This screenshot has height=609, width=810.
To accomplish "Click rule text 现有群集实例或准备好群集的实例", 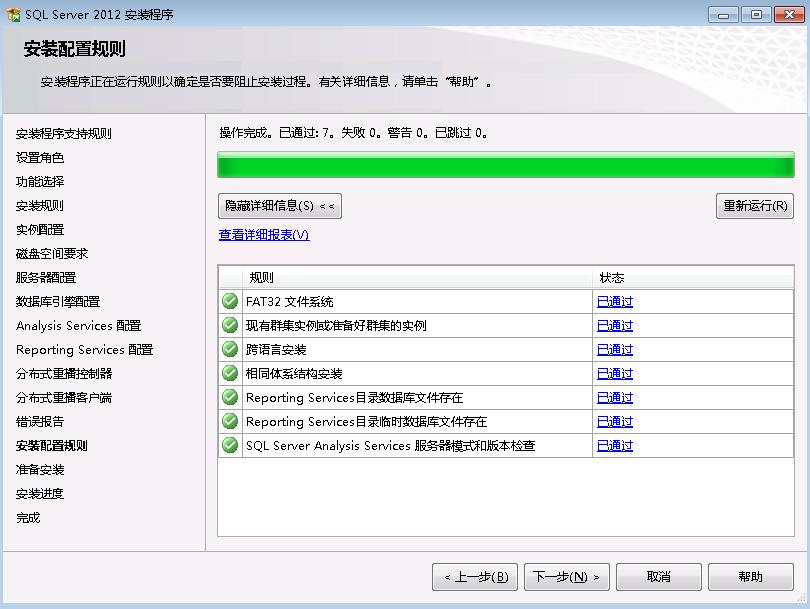I will pyautogui.click(x=336, y=325).
